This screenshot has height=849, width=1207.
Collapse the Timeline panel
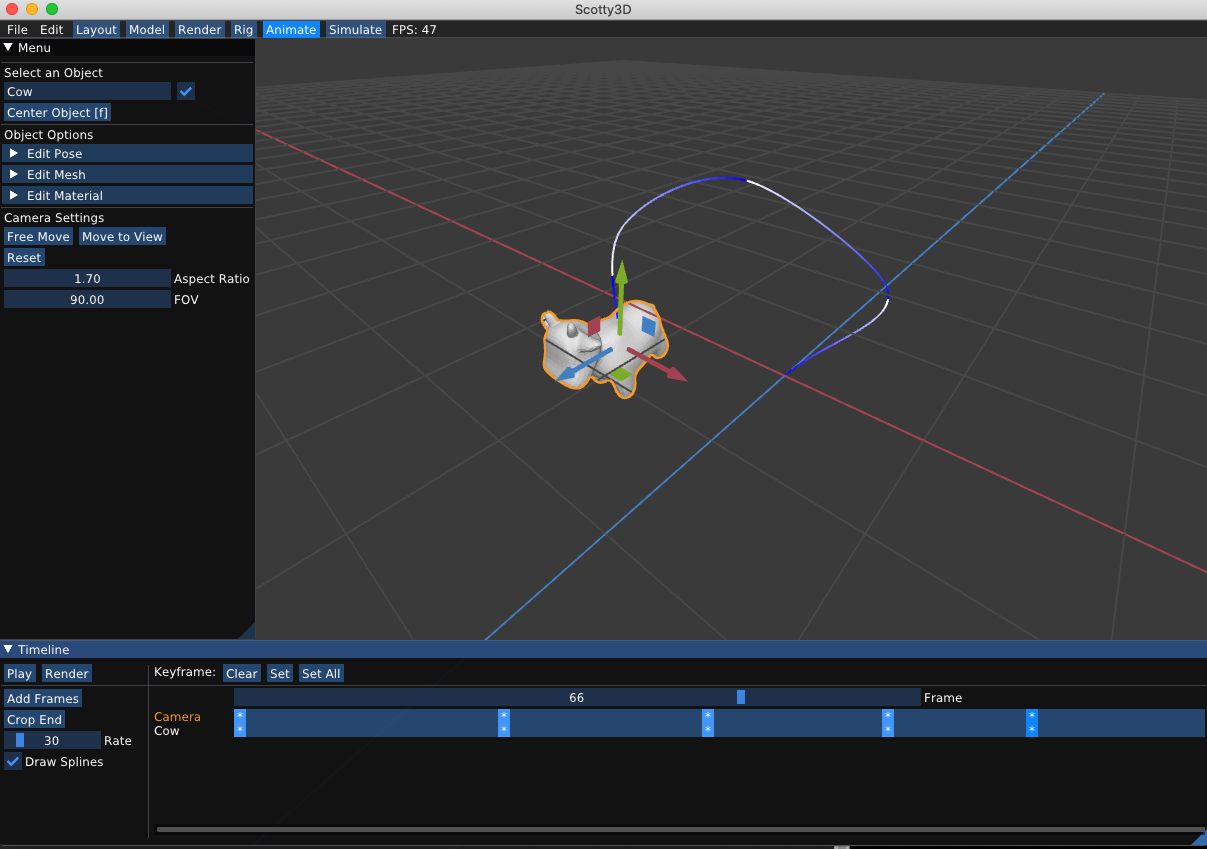(x=9, y=649)
